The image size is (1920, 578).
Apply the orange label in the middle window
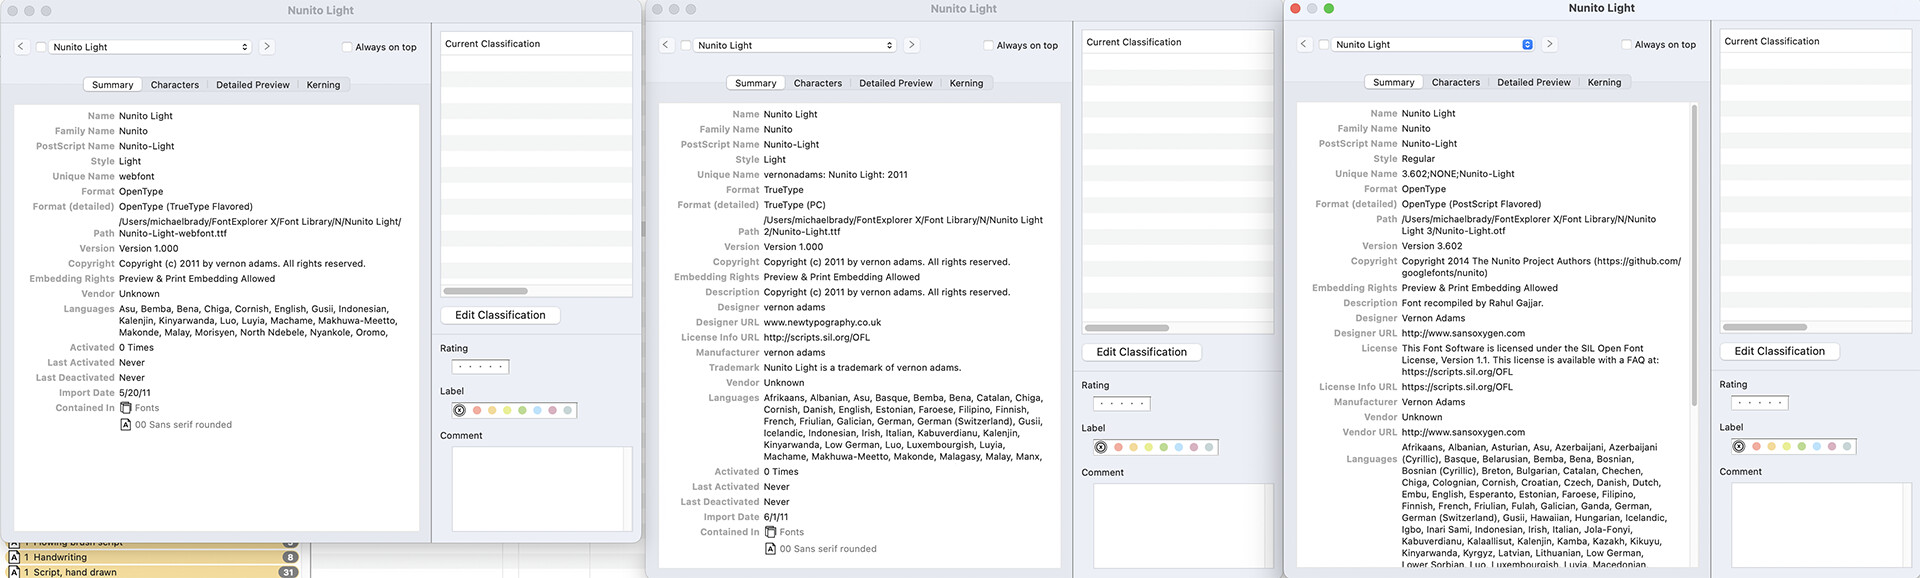(1133, 447)
